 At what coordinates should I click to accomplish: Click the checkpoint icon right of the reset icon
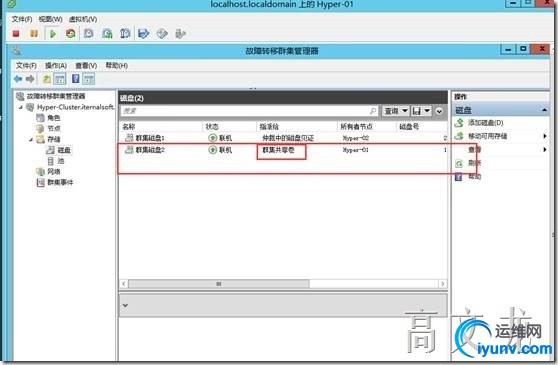tap(89, 33)
